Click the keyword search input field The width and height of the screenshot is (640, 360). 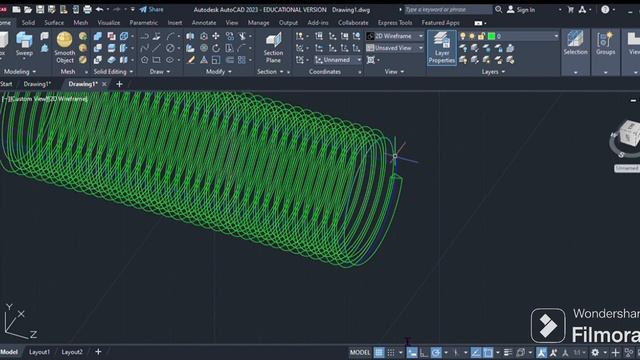[x=448, y=9]
